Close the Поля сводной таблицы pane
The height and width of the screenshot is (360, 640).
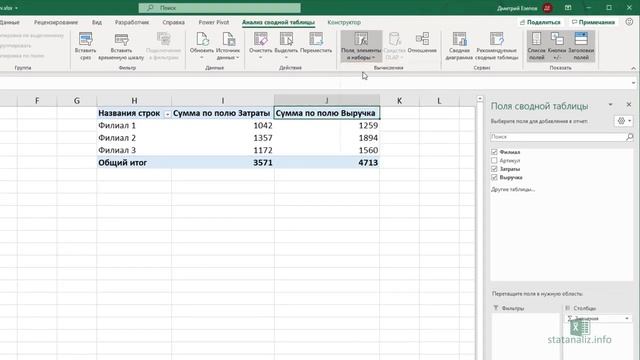629,105
